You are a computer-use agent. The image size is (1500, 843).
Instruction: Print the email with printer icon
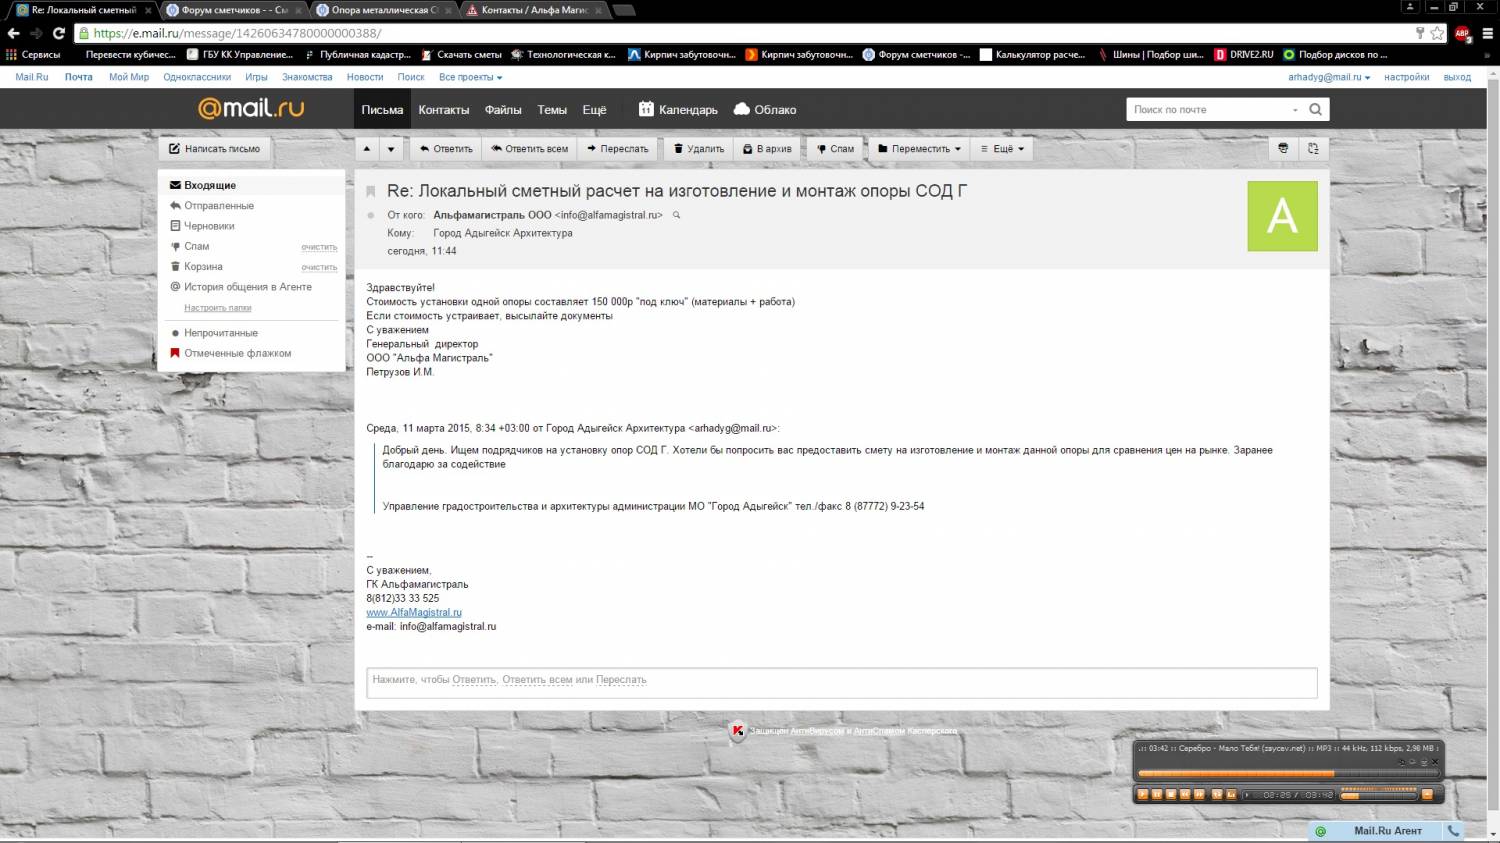pyautogui.click(x=1283, y=149)
